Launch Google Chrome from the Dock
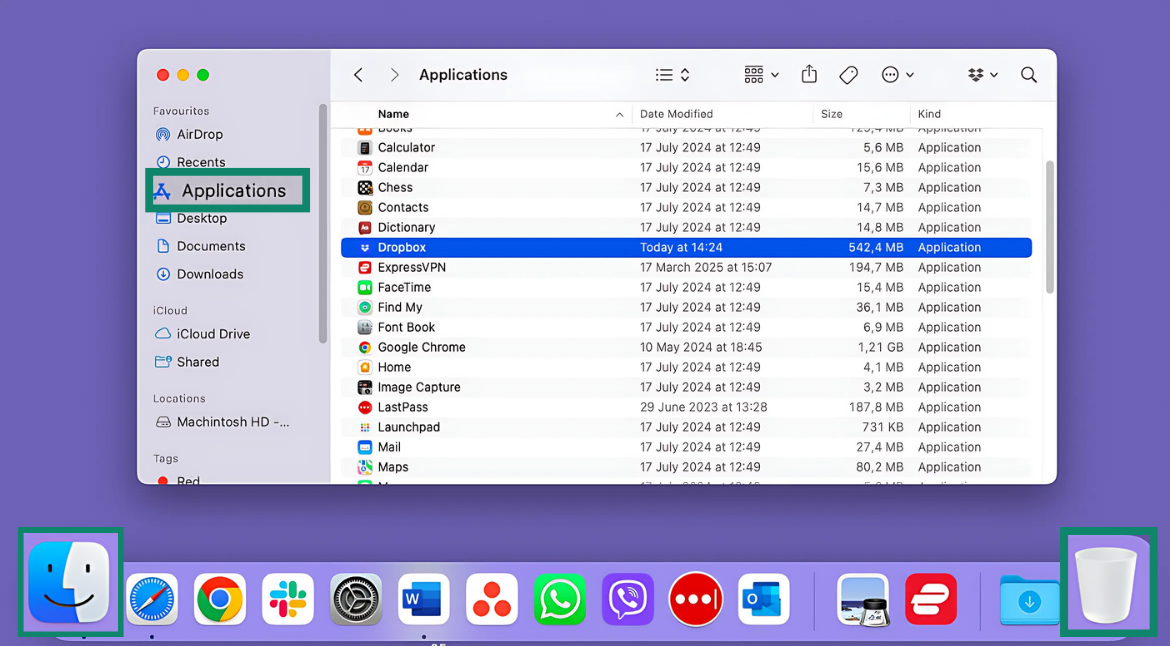The width and height of the screenshot is (1170, 647). click(219, 600)
